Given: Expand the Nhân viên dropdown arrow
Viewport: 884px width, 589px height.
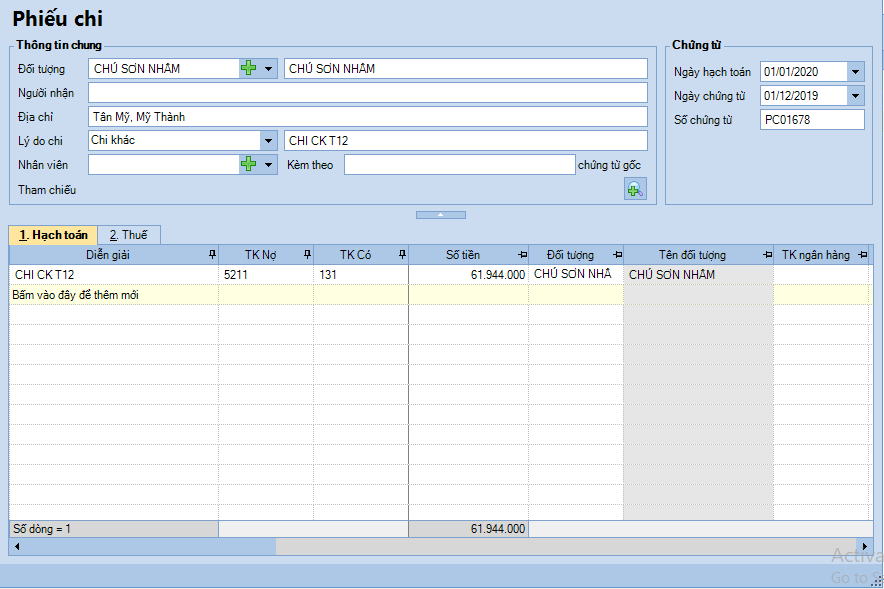Looking at the screenshot, I should click(269, 164).
